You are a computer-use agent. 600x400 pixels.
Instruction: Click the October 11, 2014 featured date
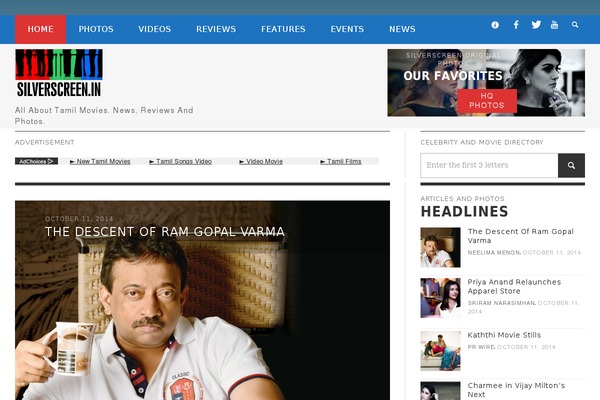click(79, 219)
